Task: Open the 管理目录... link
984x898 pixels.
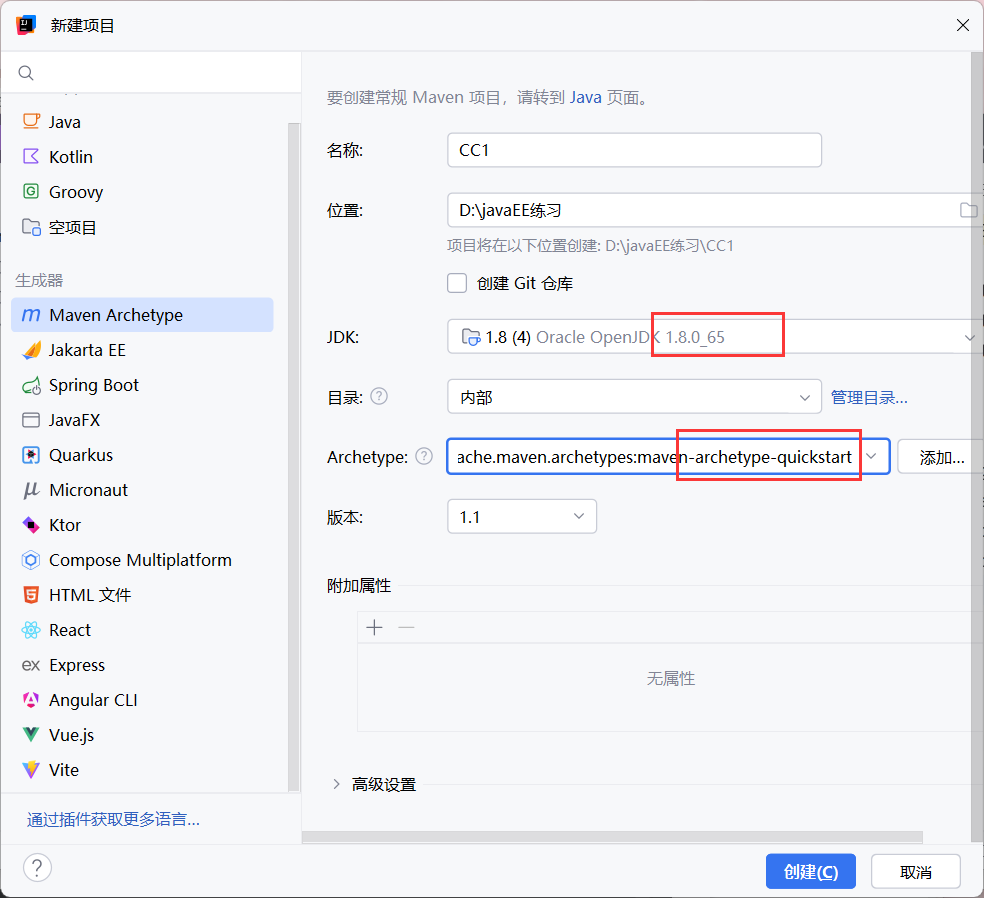Action: tap(869, 397)
